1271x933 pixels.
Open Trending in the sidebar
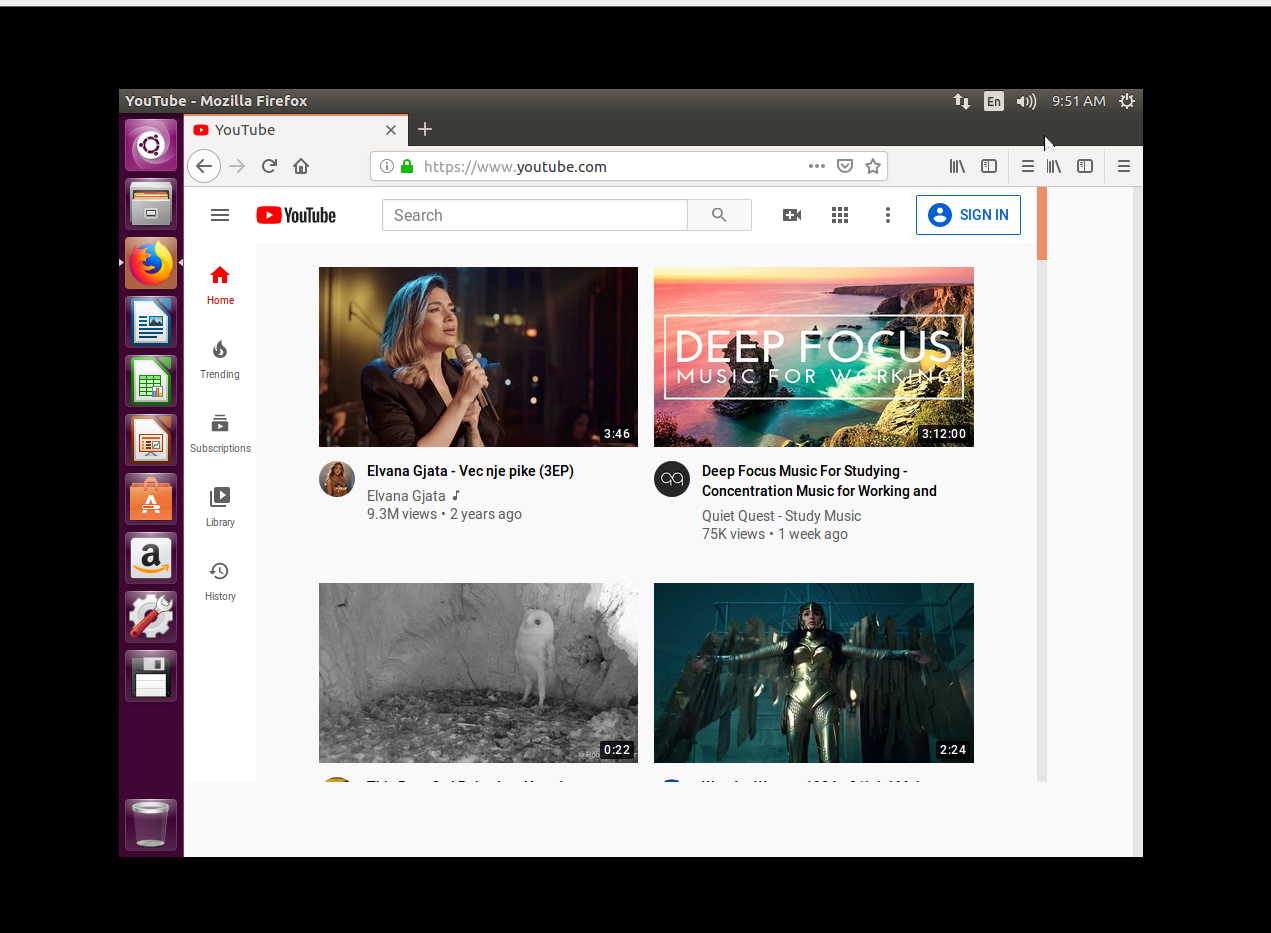tap(220, 359)
